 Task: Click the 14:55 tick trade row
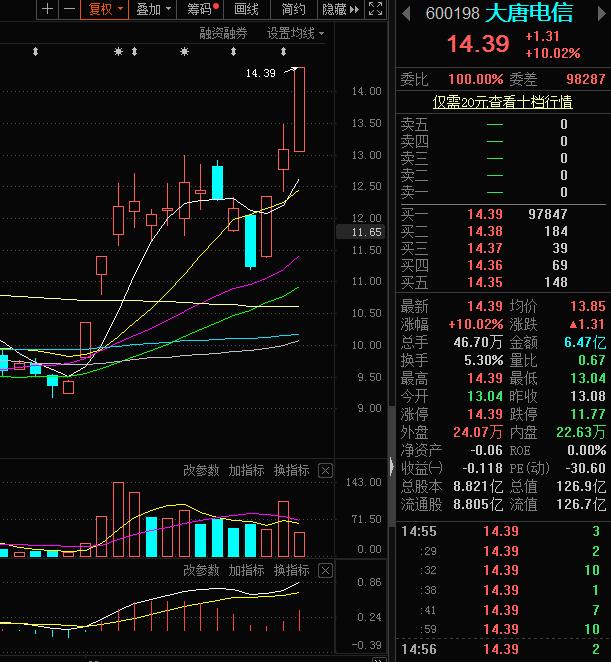503,532
